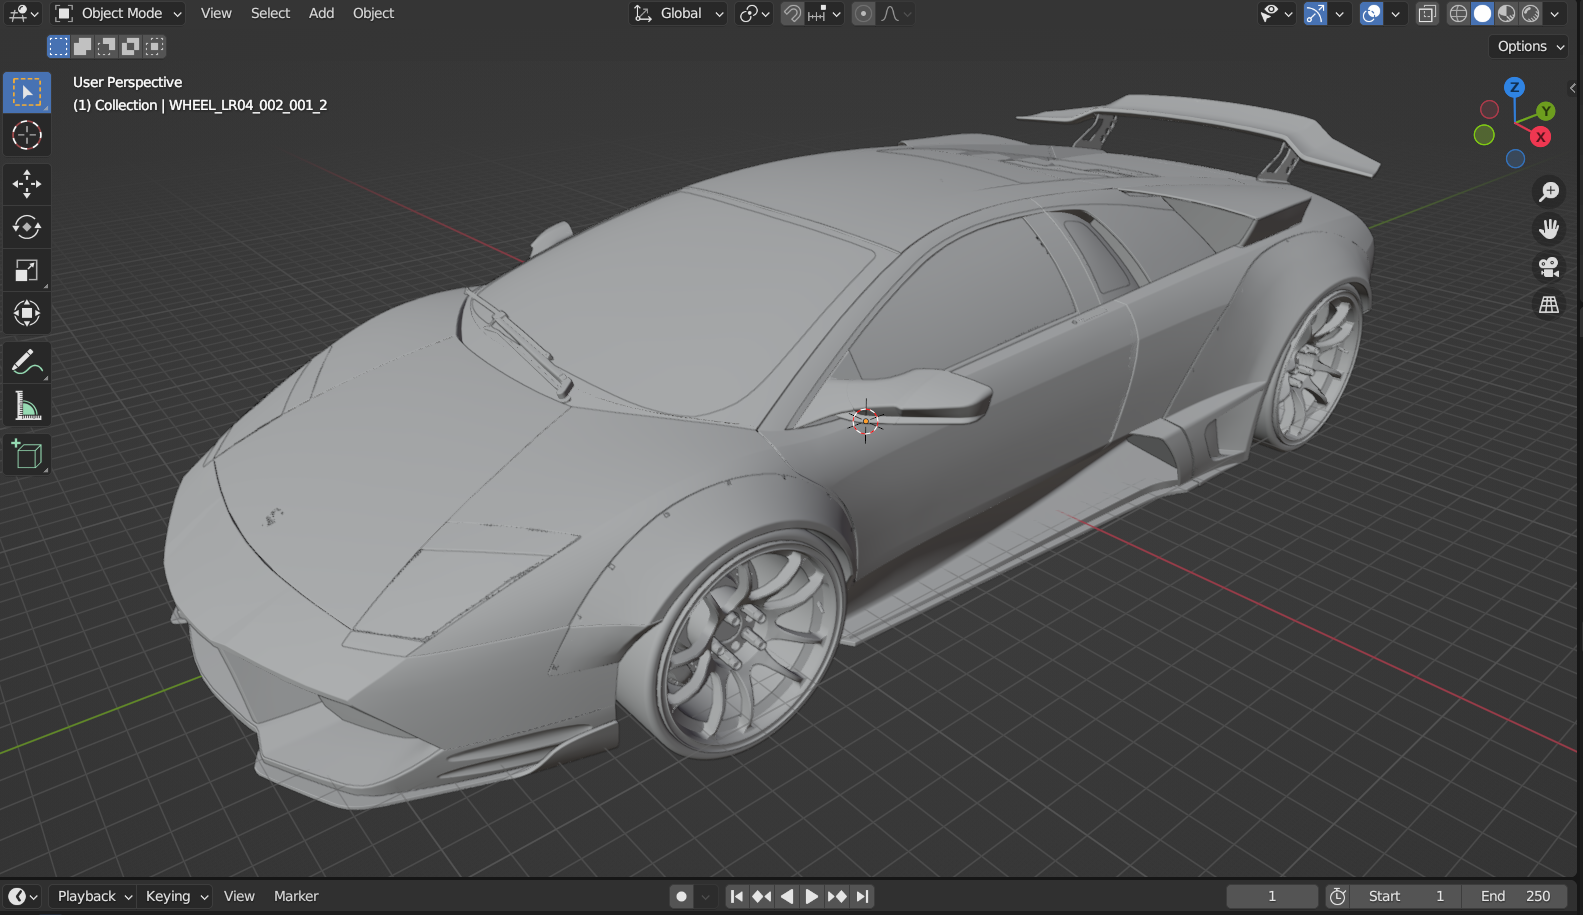This screenshot has height=915, width=1583.
Task: Open Global transform orientation dropdown
Action: pyautogui.click(x=678, y=14)
